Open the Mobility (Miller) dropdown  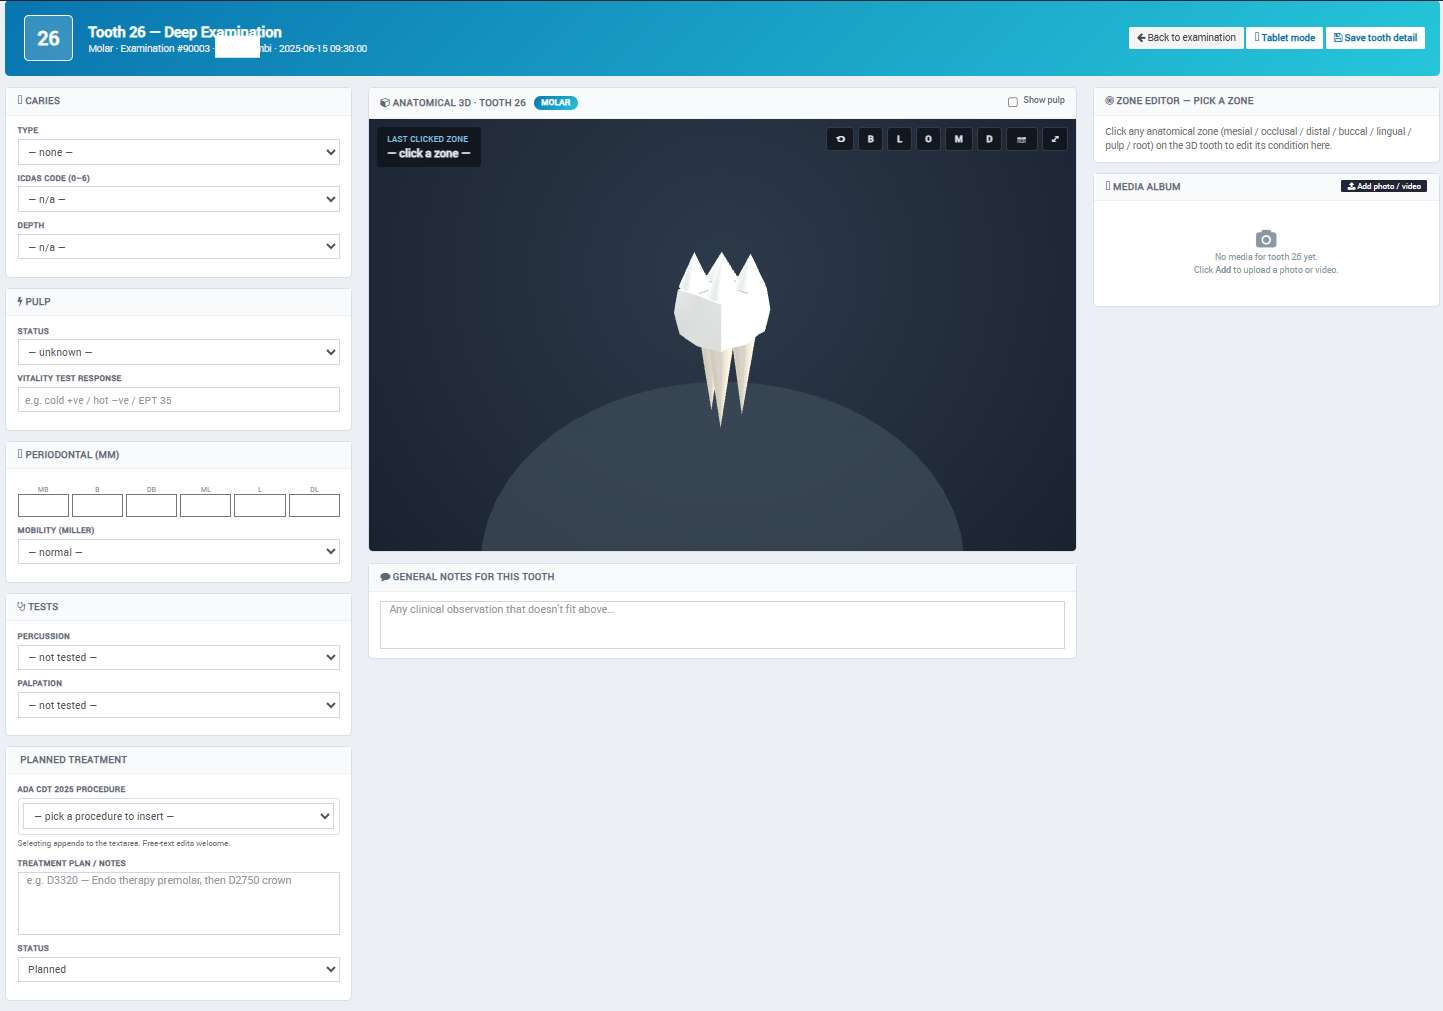(x=179, y=552)
